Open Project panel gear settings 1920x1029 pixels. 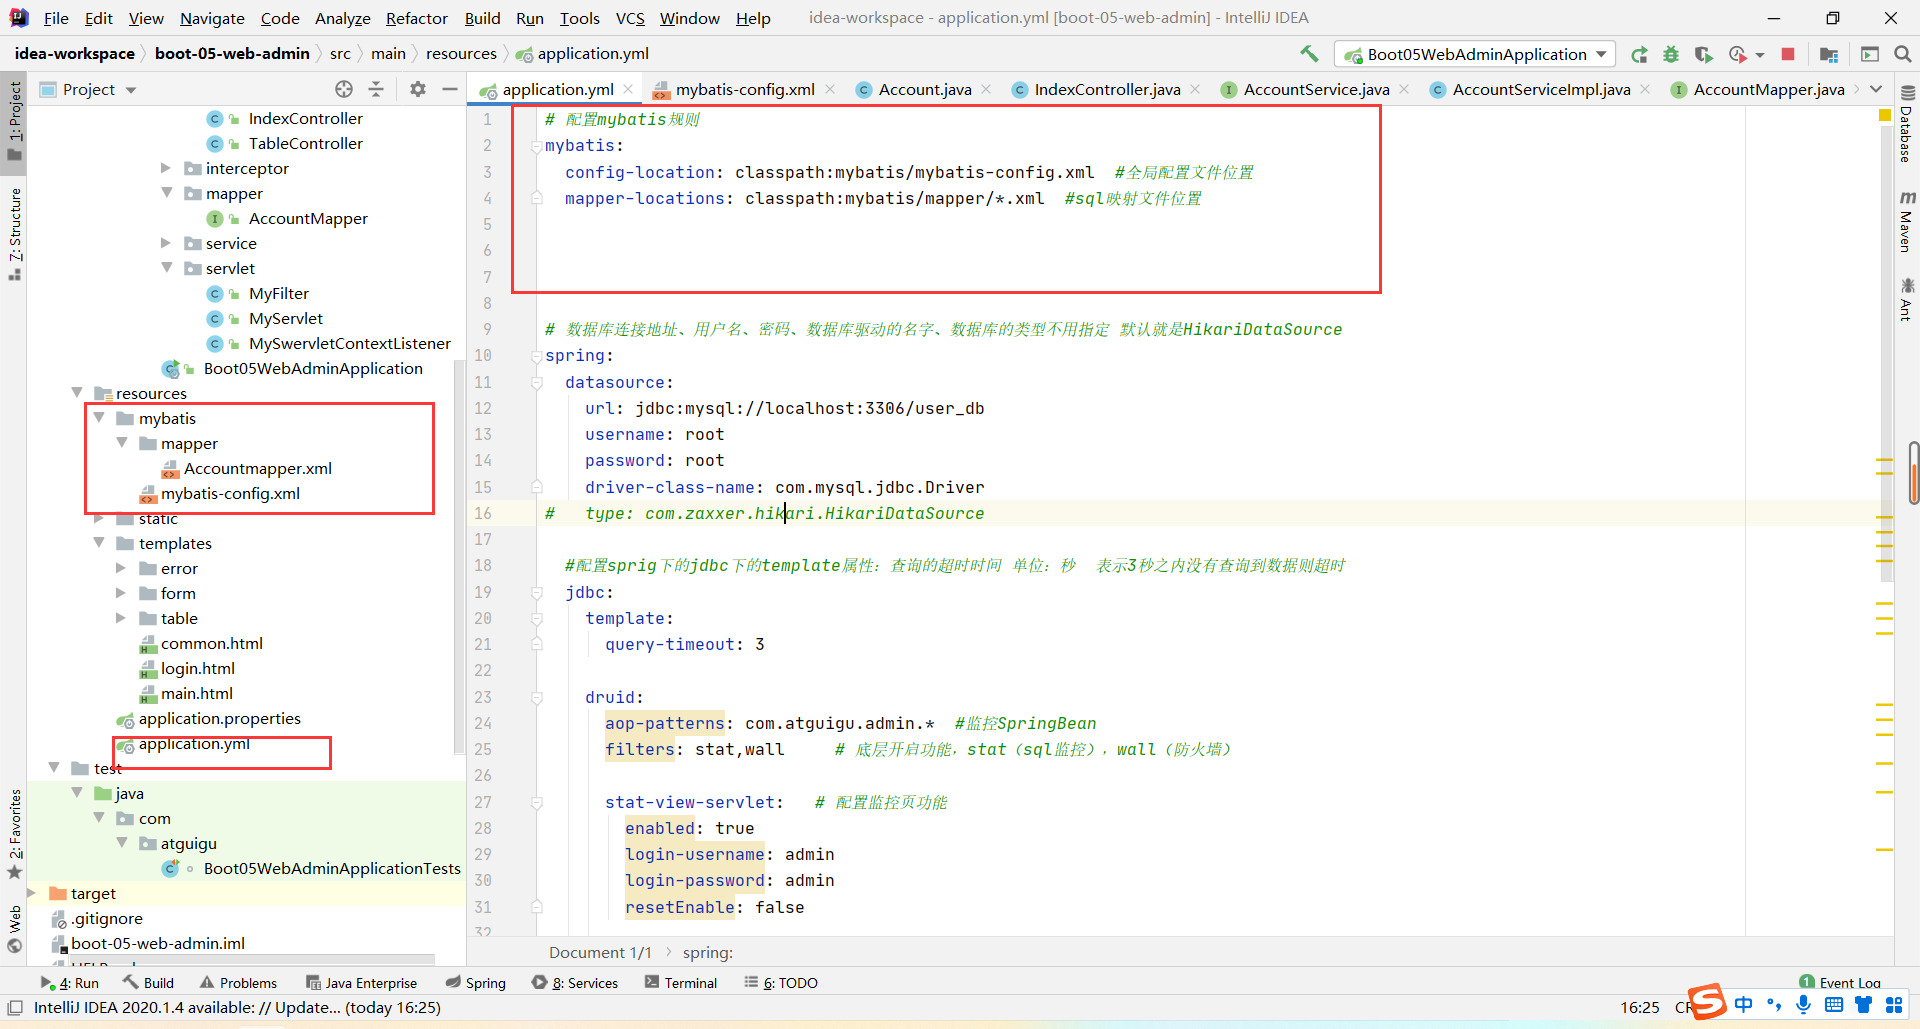tap(418, 89)
